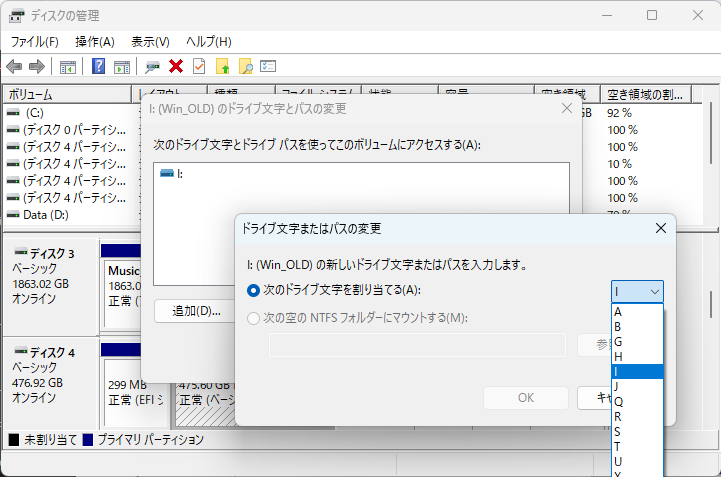
Task: Choose drive letter Q from the list
Action: click(618, 401)
